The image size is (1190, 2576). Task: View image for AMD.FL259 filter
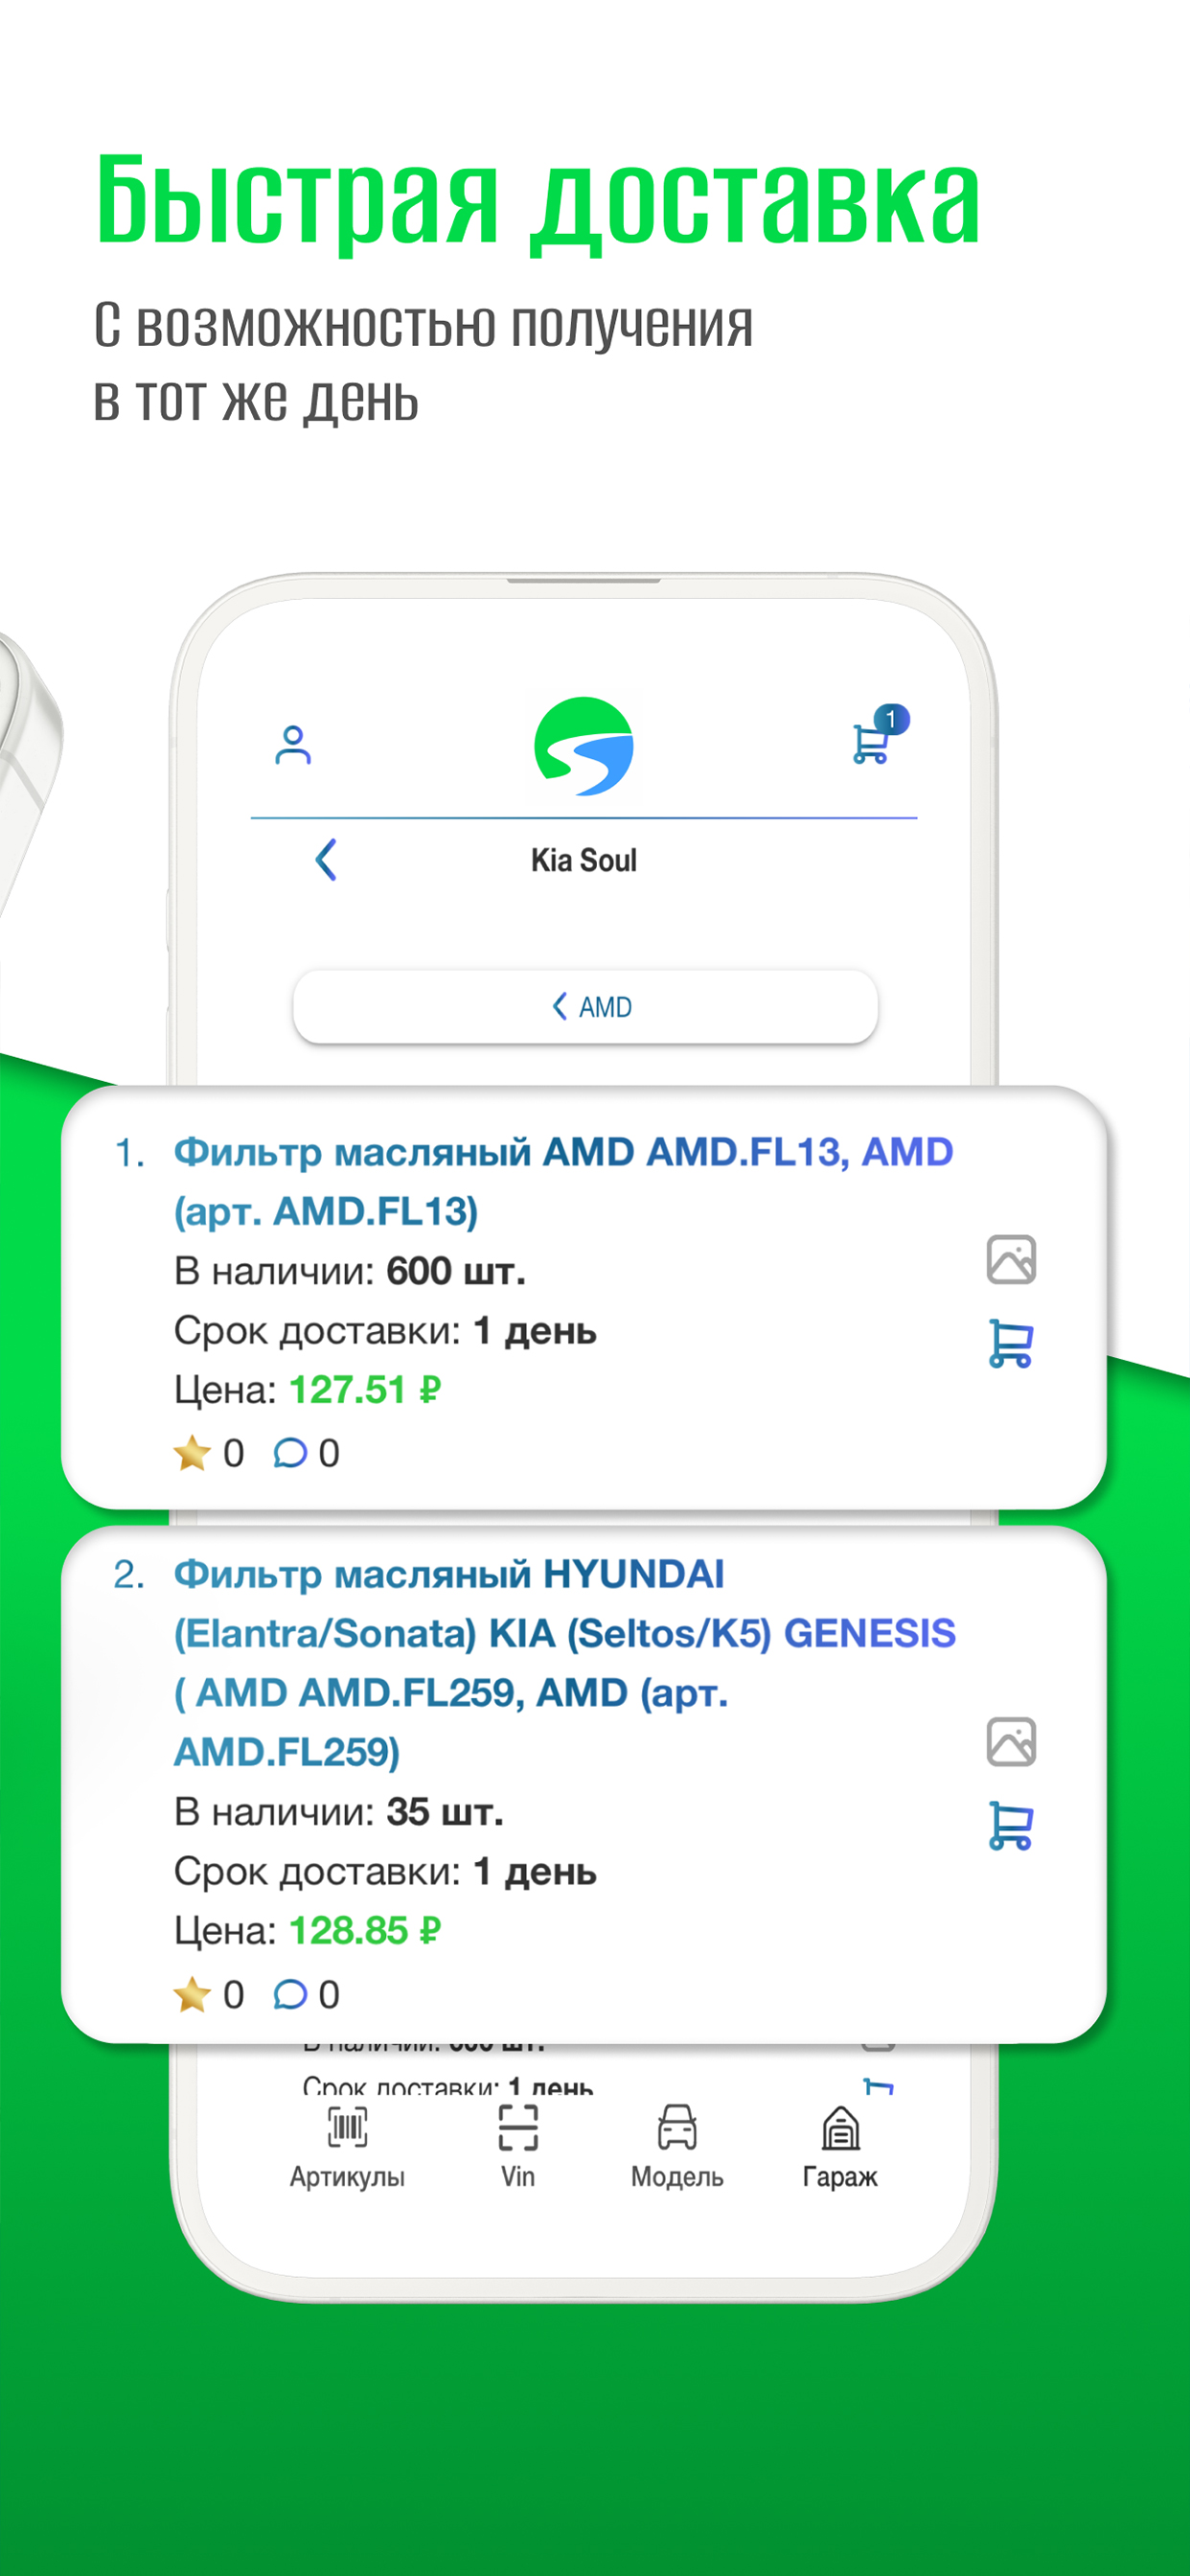[1011, 1742]
